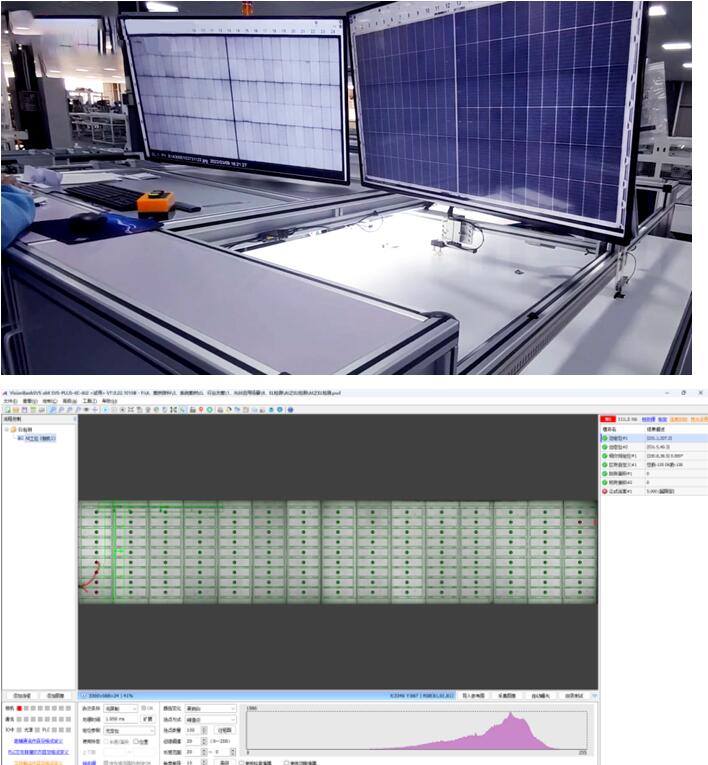Switch to the 效果测试 tab

point(574,695)
